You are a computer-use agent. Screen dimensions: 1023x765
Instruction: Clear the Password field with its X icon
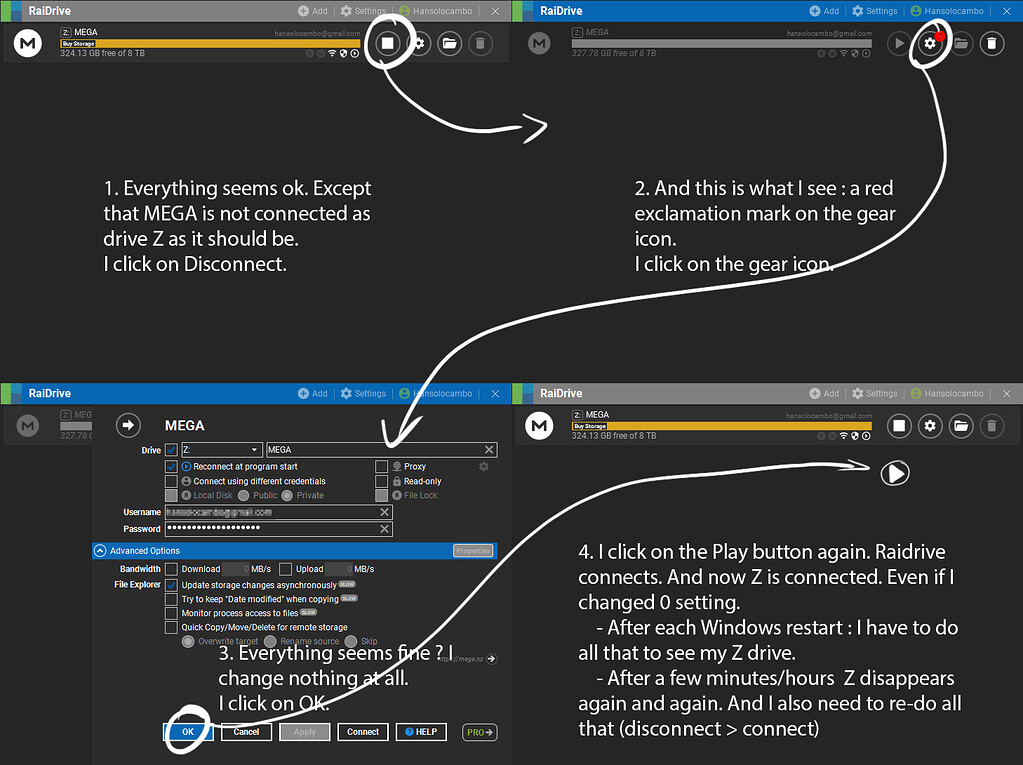coord(385,529)
